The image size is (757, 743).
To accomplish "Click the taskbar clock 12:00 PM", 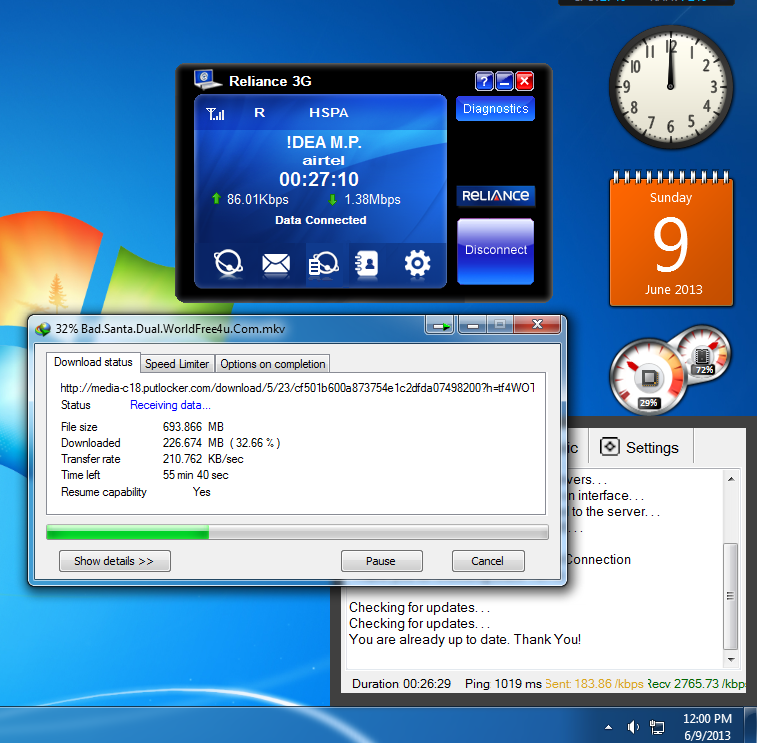I will click(707, 727).
